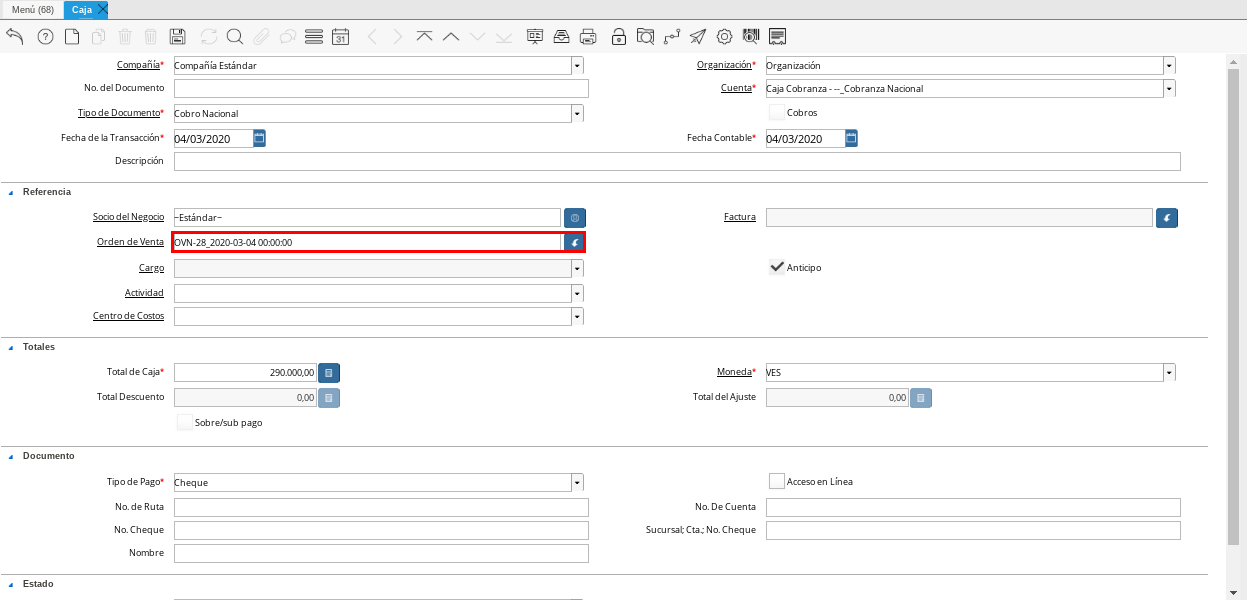Open Help via question mark icon
Screen dimensions: 1247x600
click(45, 37)
